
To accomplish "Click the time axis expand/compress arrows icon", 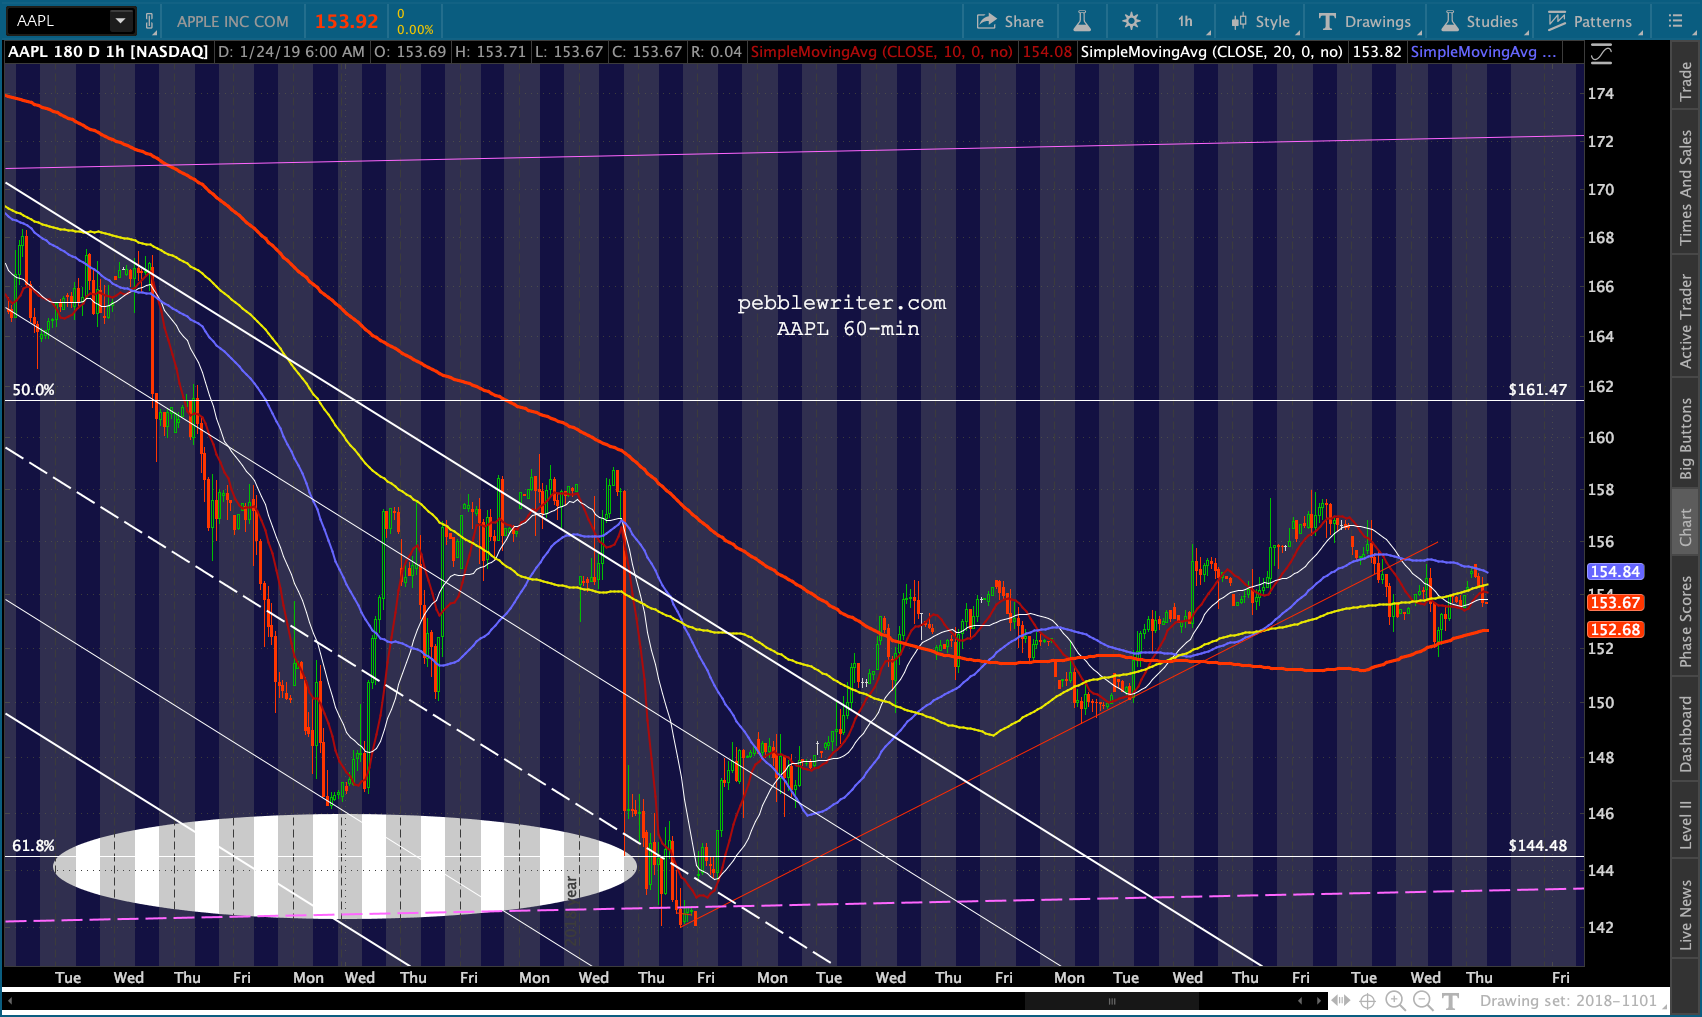I will click(x=1341, y=1000).
